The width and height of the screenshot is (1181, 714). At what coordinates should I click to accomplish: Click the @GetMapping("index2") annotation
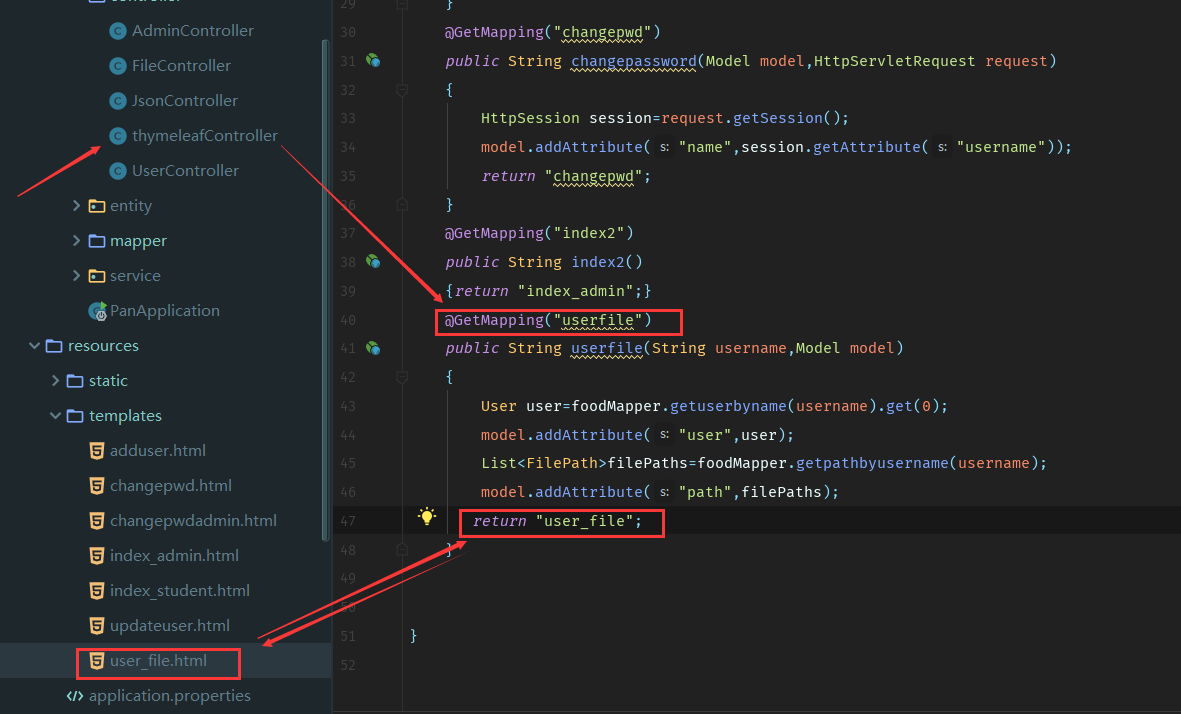539,233
